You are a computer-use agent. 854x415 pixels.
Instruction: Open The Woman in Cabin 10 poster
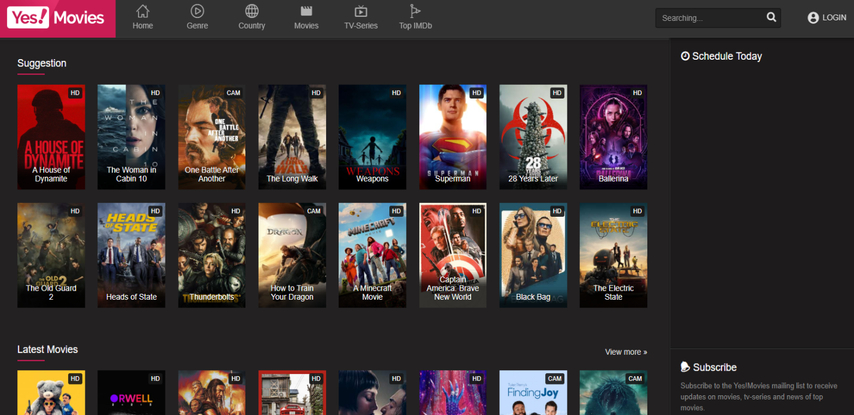click(x=131, y=137)
